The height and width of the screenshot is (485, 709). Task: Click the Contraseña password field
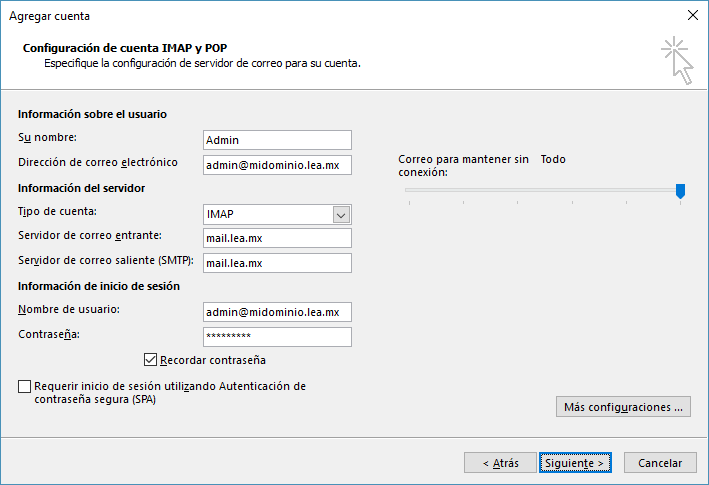tap(277, 337)
